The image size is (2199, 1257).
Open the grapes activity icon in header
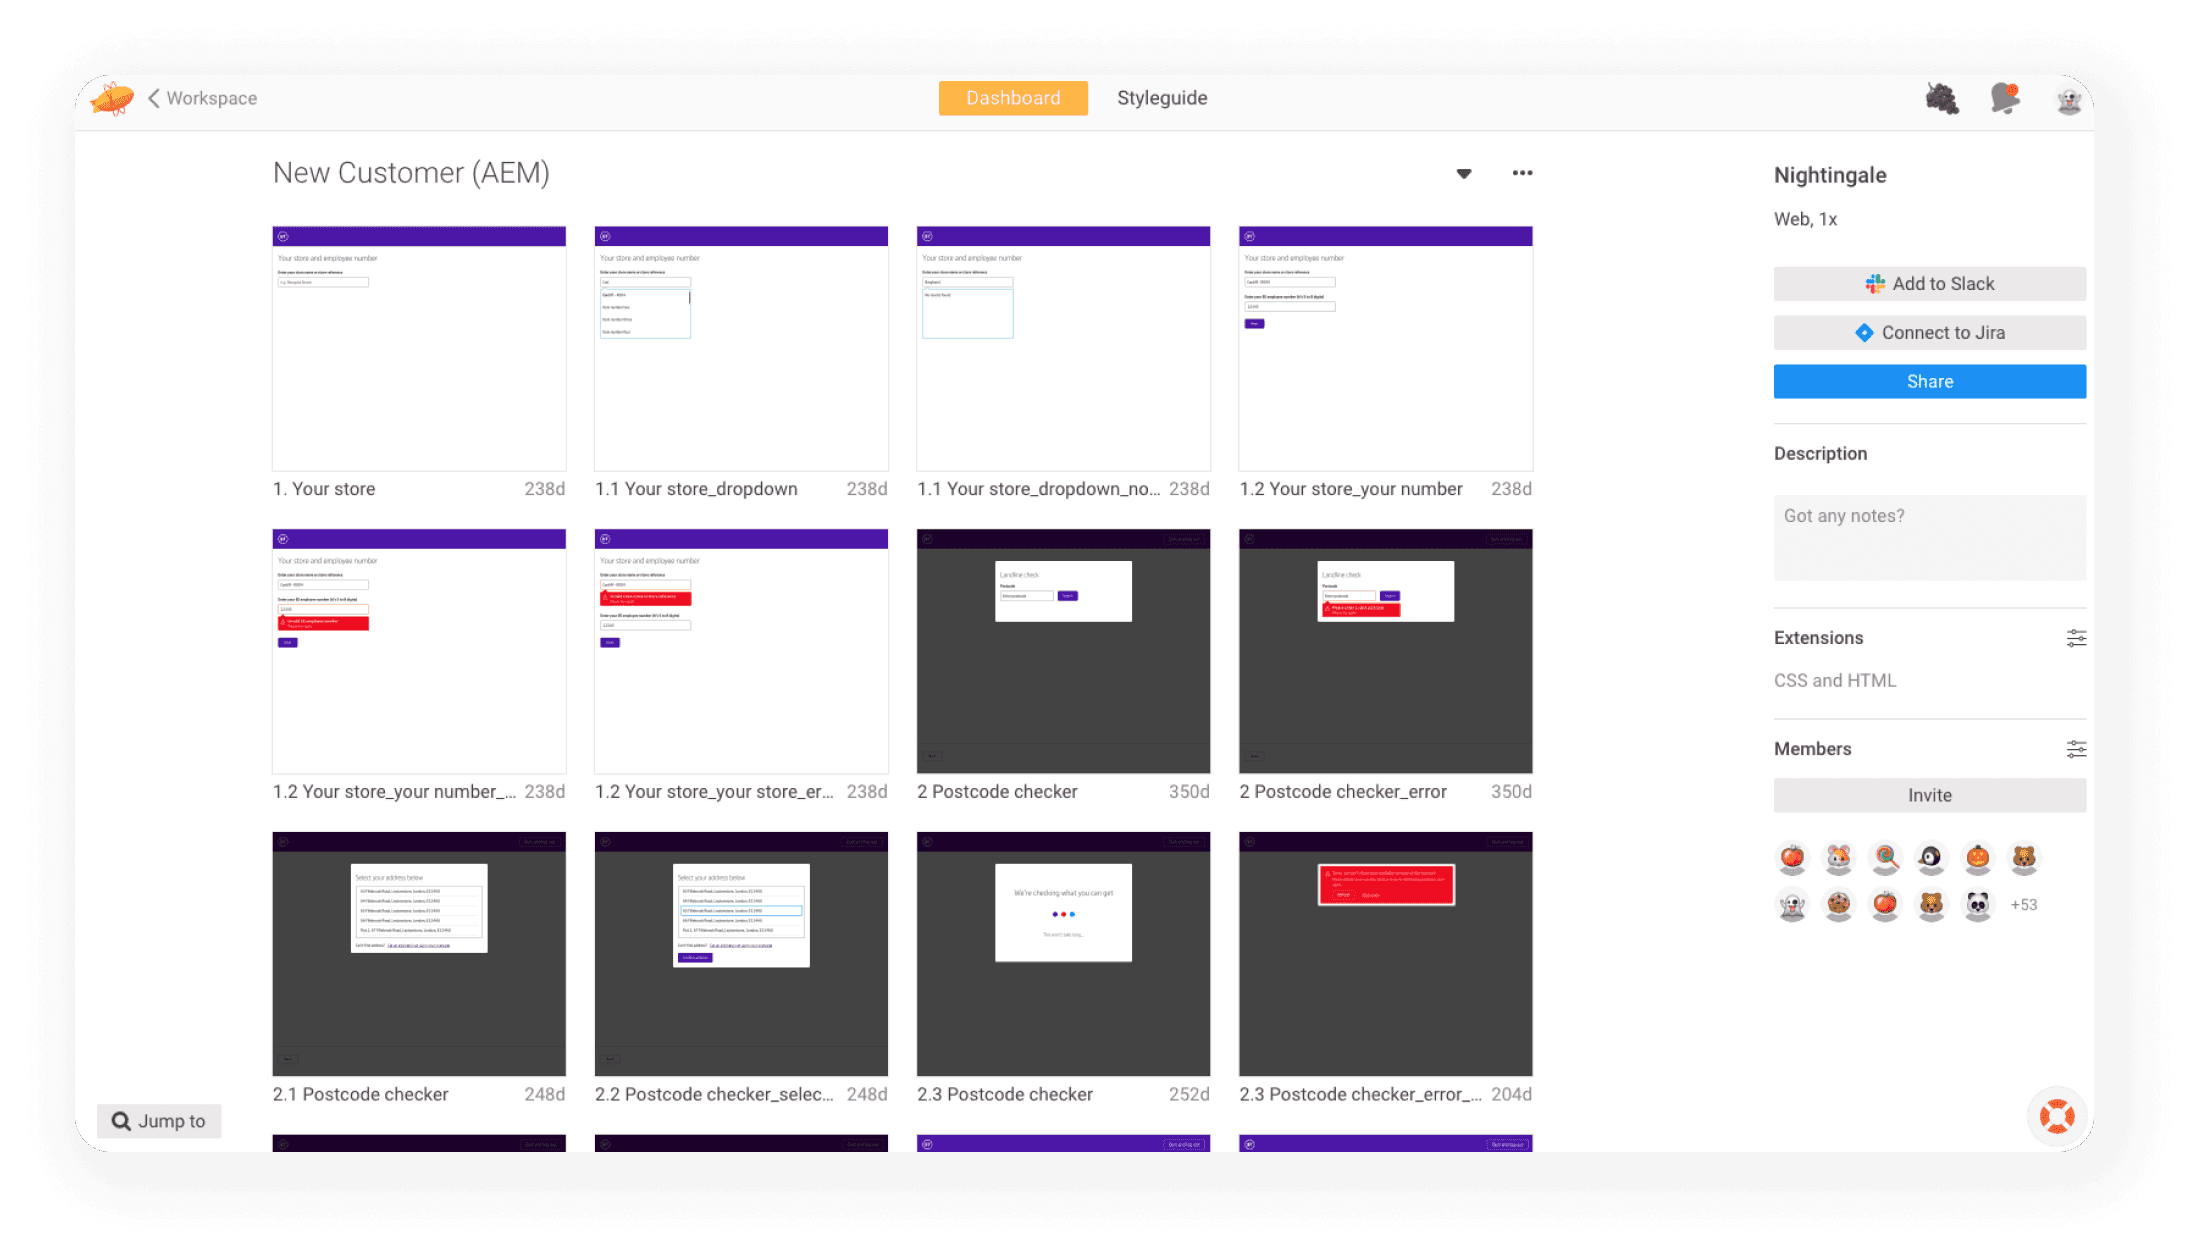pos(1941,98)
